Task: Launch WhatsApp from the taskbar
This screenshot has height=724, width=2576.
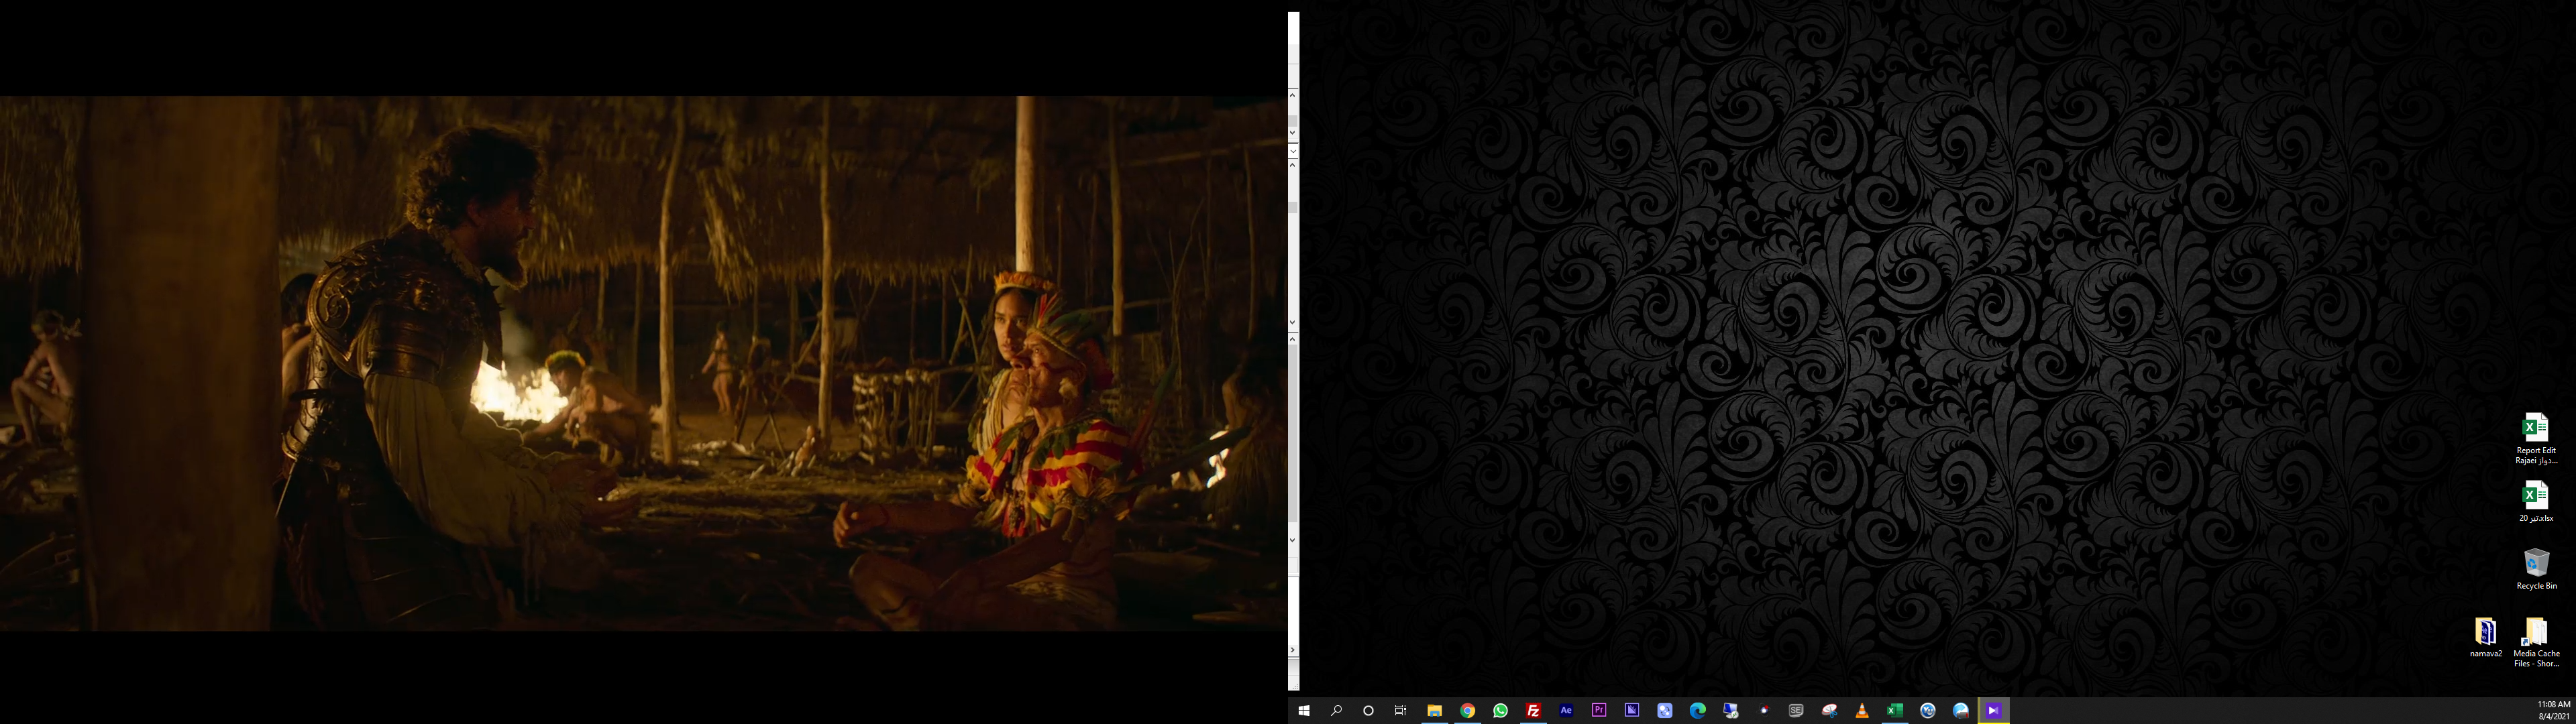Action: pos(1500,711)
